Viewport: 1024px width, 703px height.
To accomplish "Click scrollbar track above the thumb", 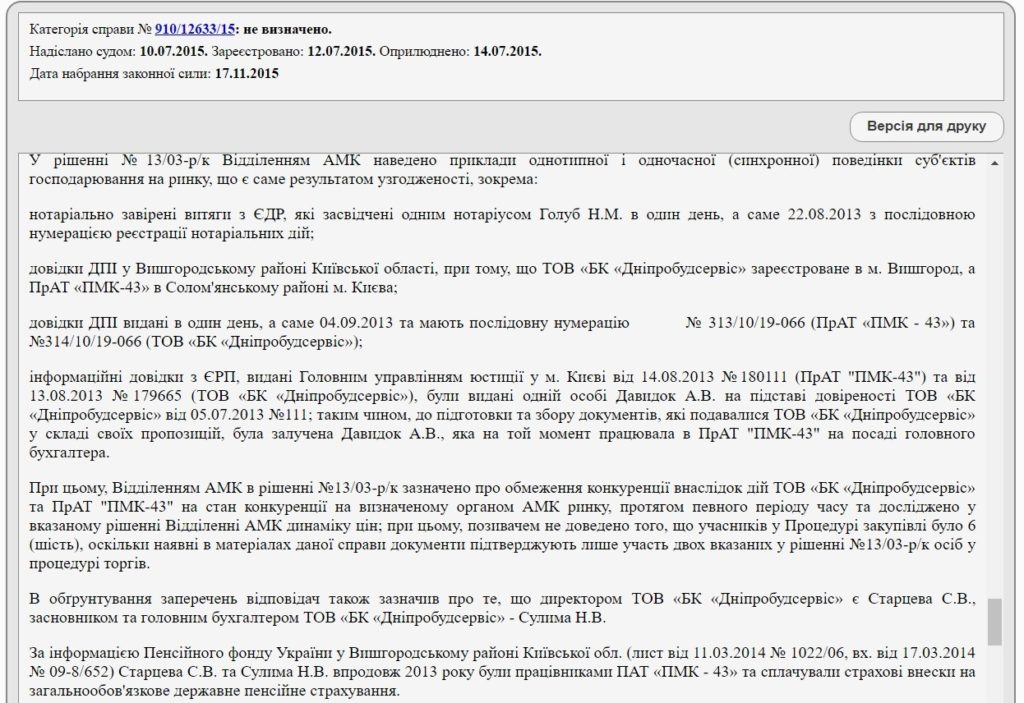I will click(994, 380).
